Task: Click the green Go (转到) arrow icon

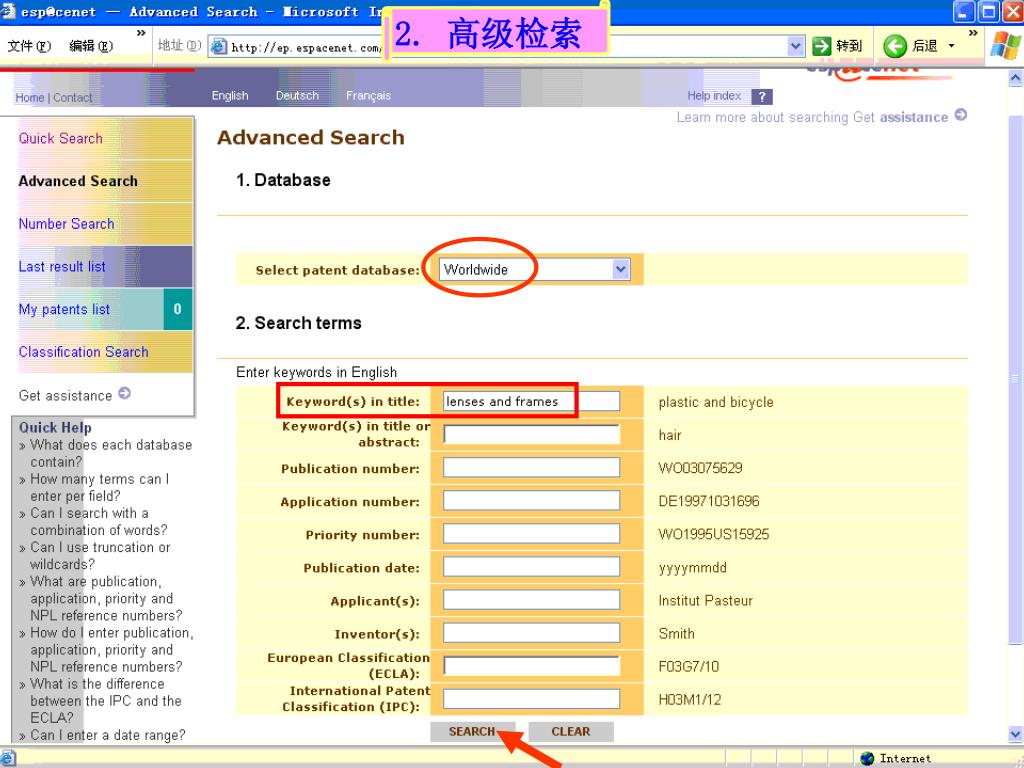Action: click(822, 46)
